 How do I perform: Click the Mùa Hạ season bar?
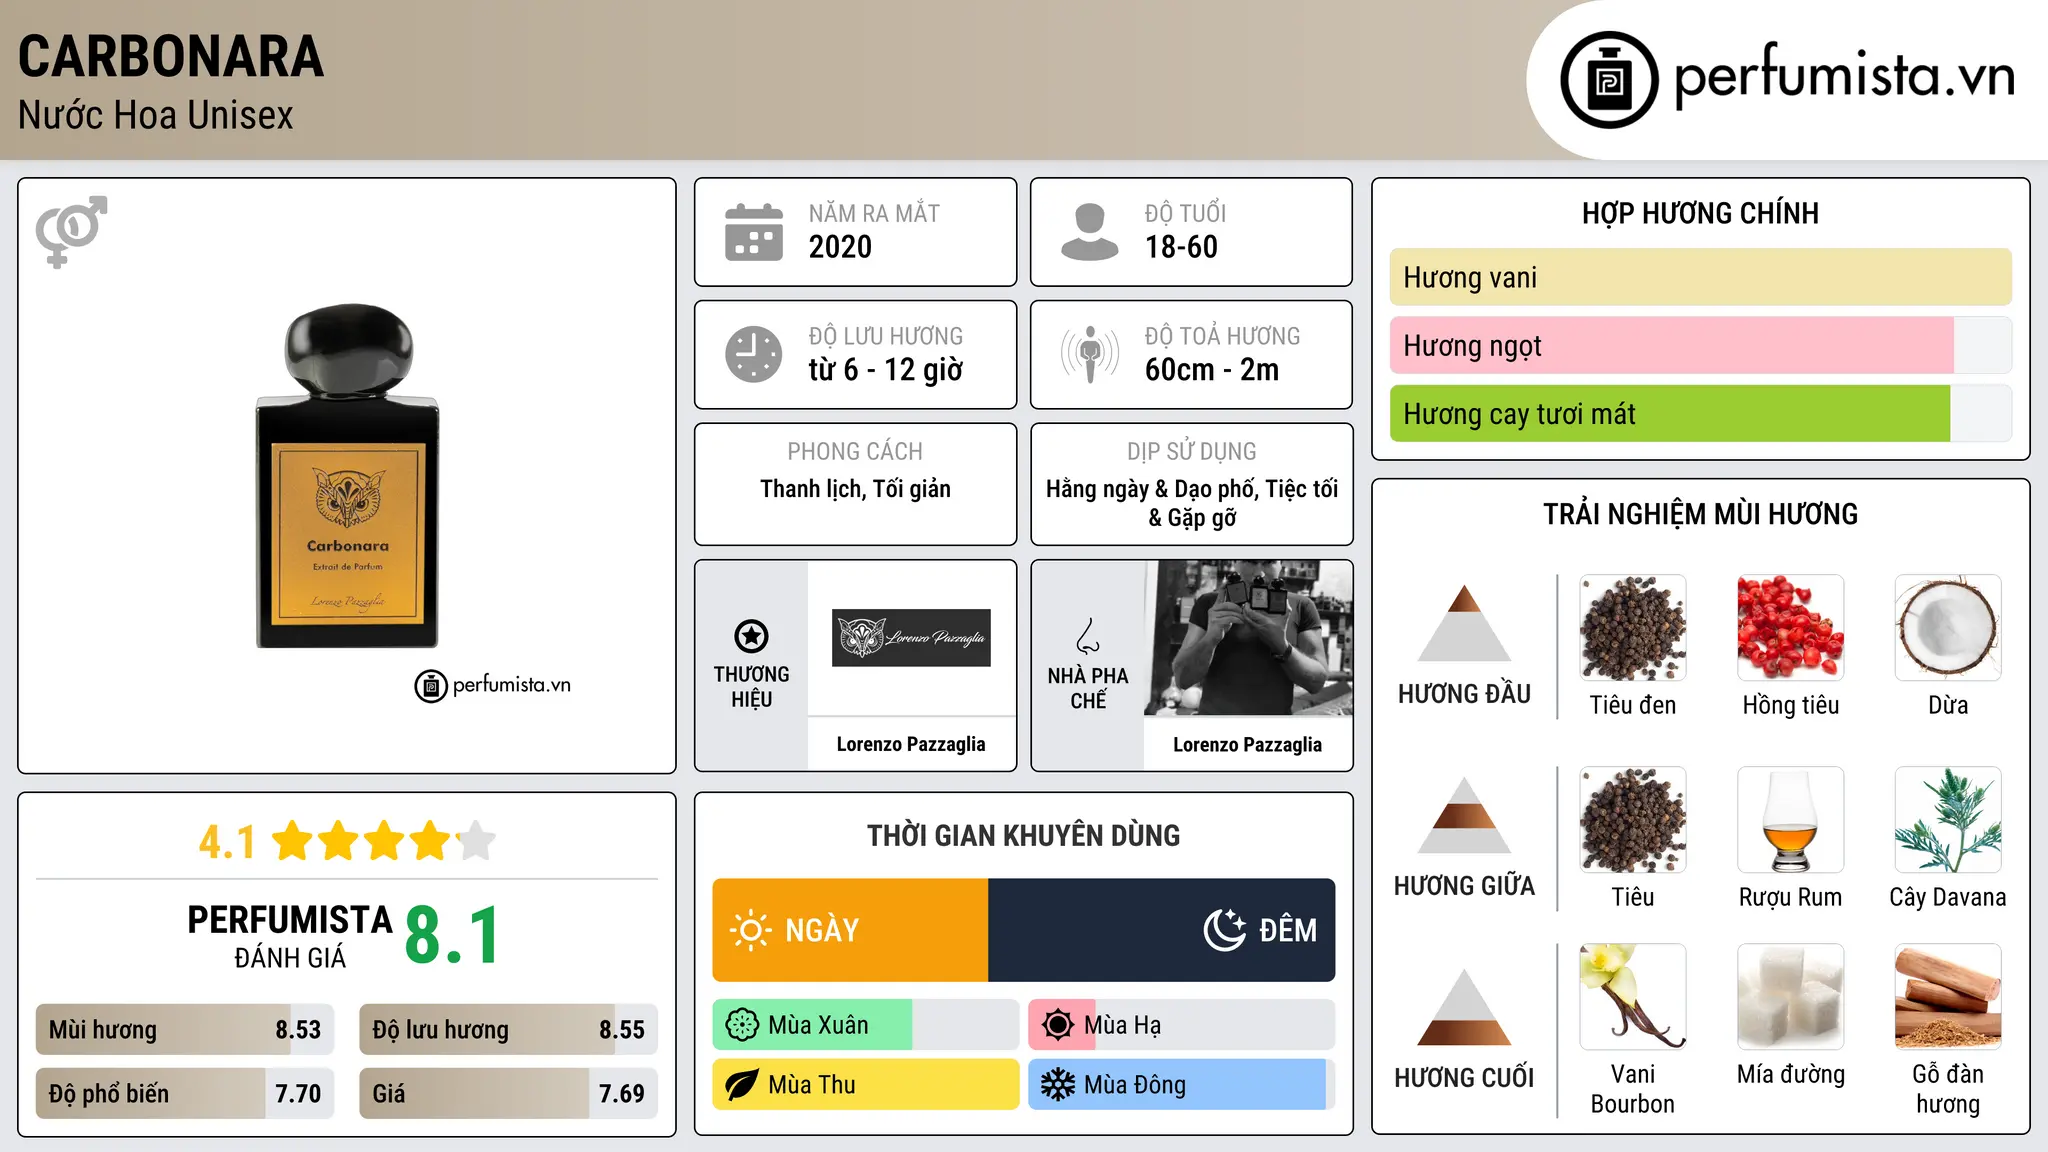pos(1182,1025)
